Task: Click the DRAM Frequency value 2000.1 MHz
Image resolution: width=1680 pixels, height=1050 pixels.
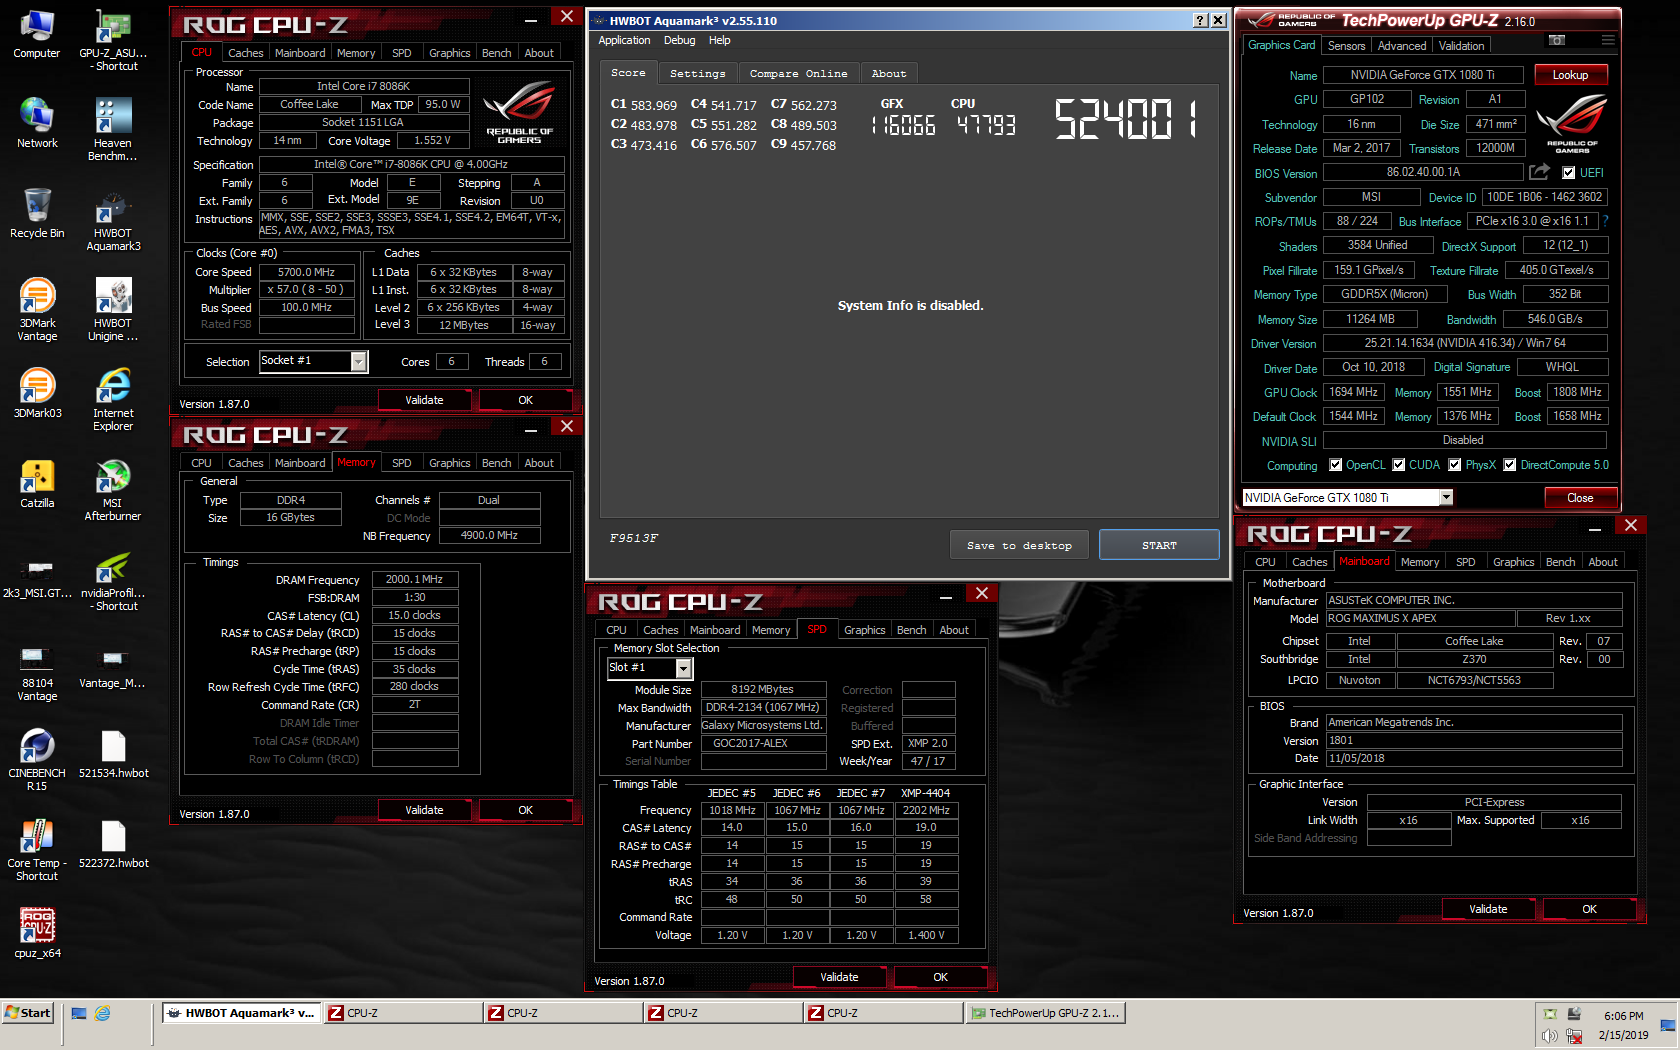Action: [x=414, y=579]
